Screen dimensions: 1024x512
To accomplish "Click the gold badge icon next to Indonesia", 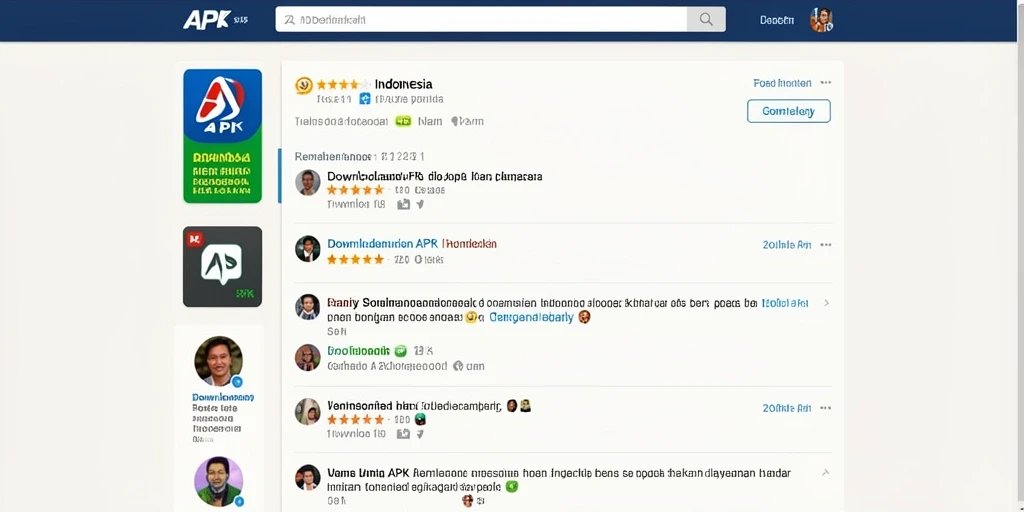I will [x=304, y=85].
